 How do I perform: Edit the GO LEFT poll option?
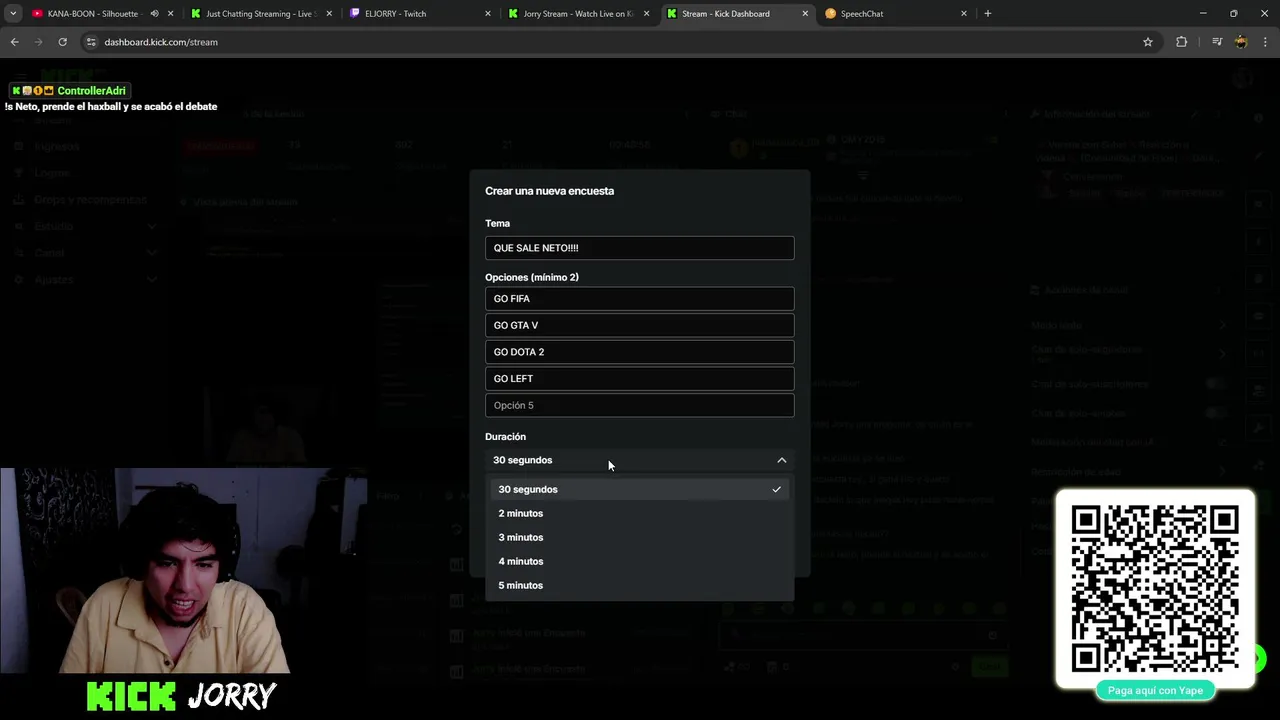click(x=640, y=378)
